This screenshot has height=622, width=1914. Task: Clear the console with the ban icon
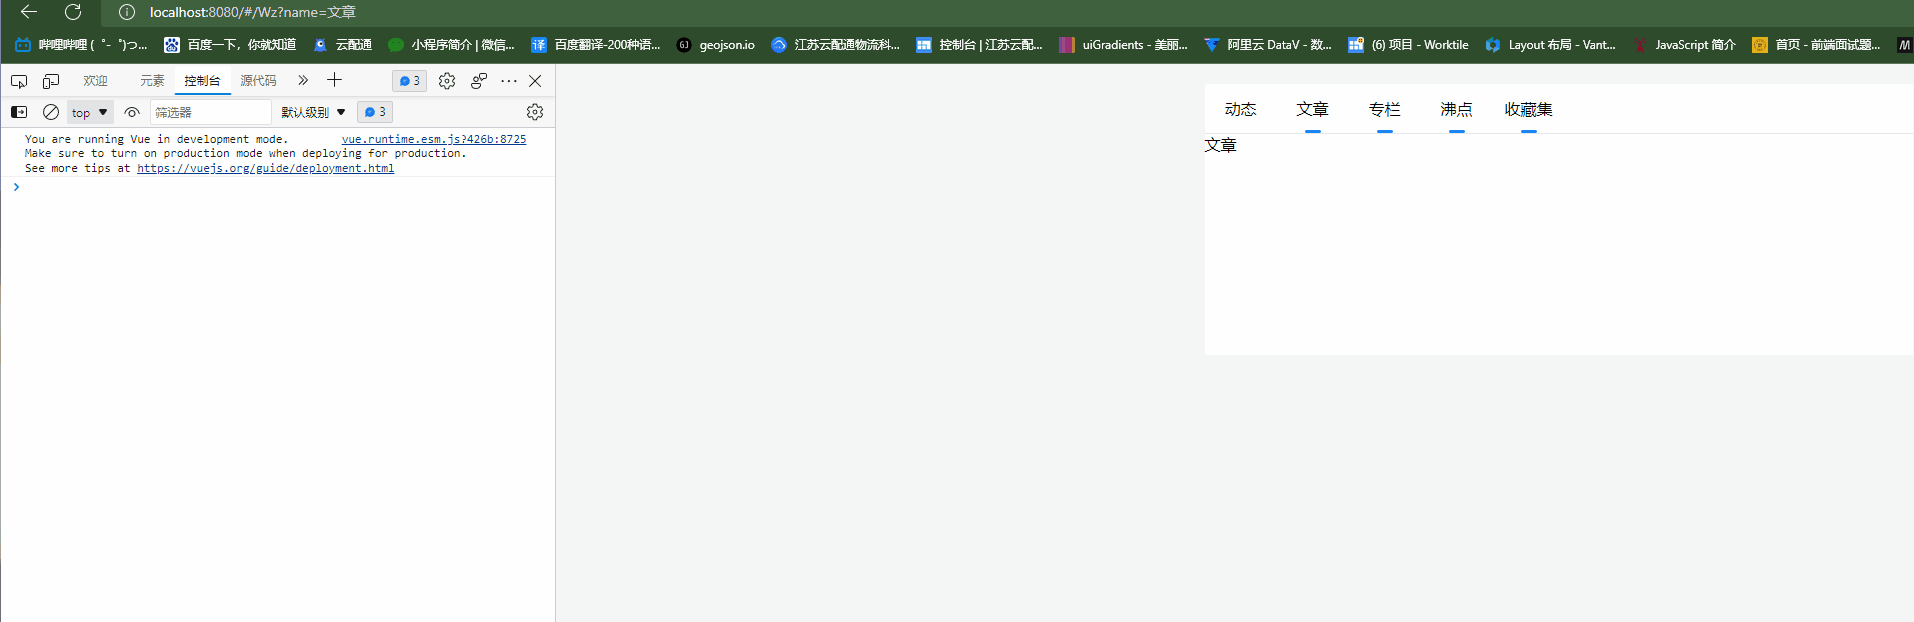pos(51,112)
